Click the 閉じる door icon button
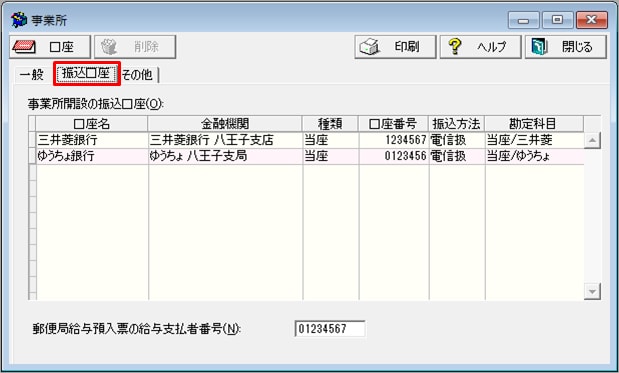The height and width of the screenshot is (373, 619). tap(566, 47)
